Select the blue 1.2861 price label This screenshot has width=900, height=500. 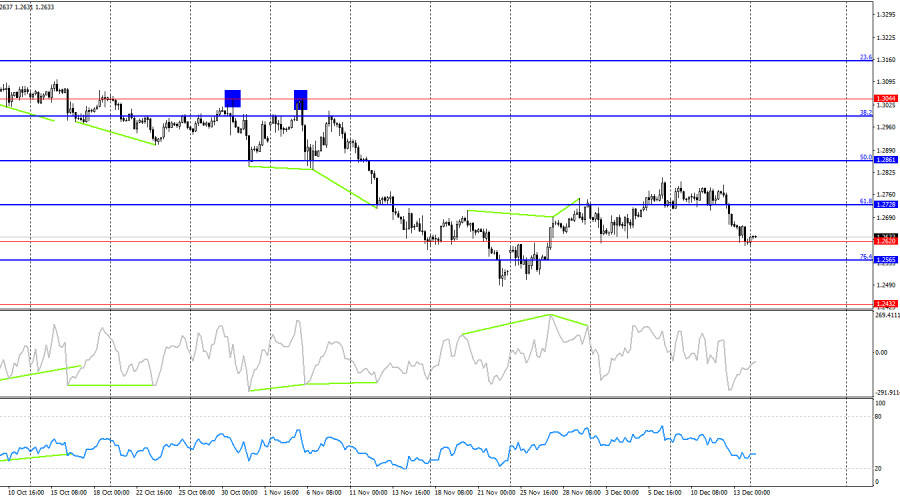(x=885, y=160)
